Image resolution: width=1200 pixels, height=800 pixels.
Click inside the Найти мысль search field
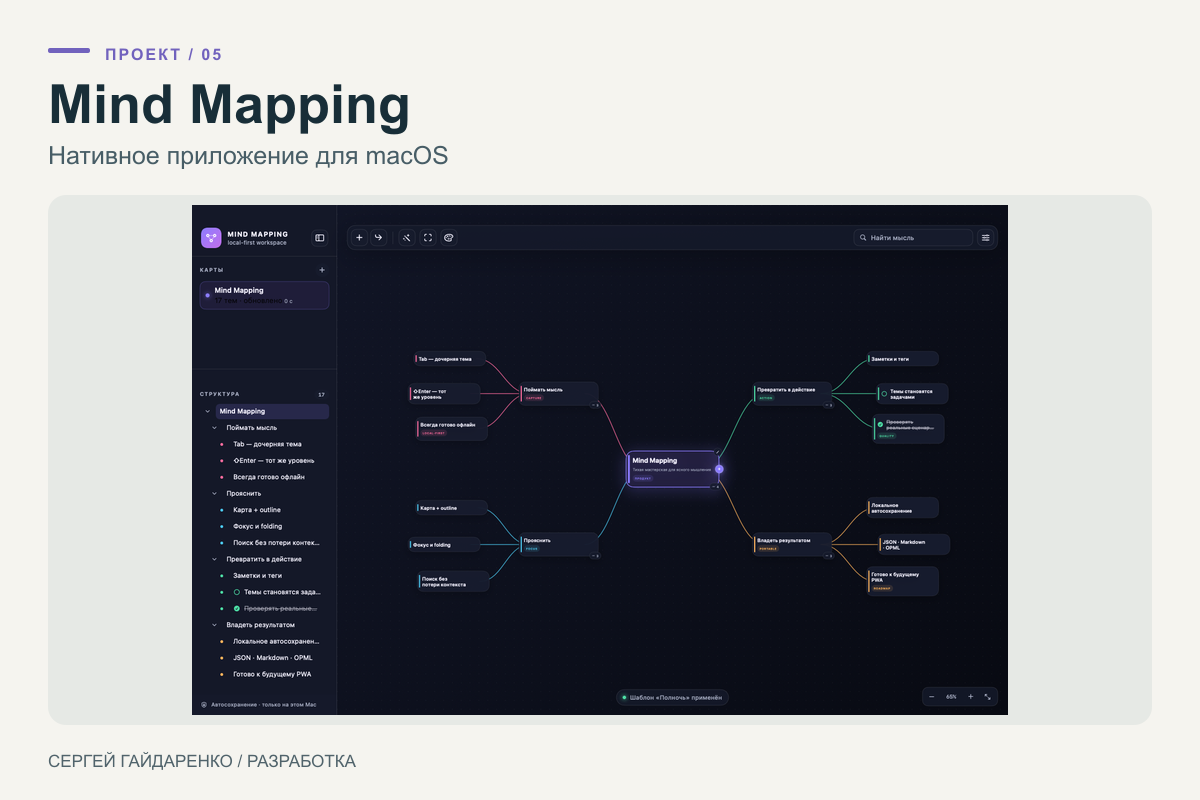click(914, 238)
